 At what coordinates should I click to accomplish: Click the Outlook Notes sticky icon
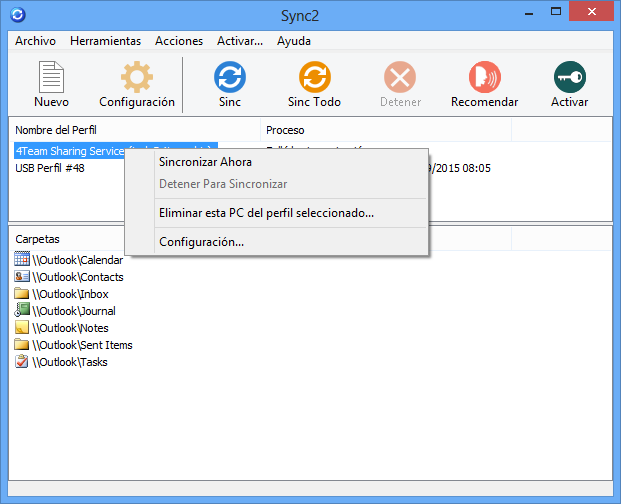point(22,327)
